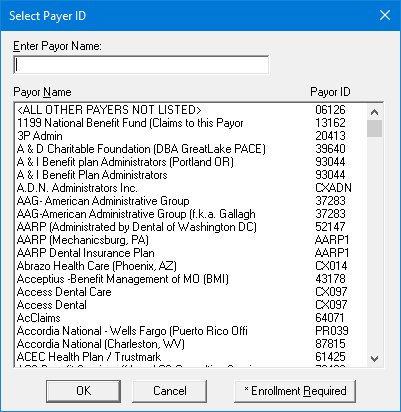Click payor ID 87815

pos(330,344)
